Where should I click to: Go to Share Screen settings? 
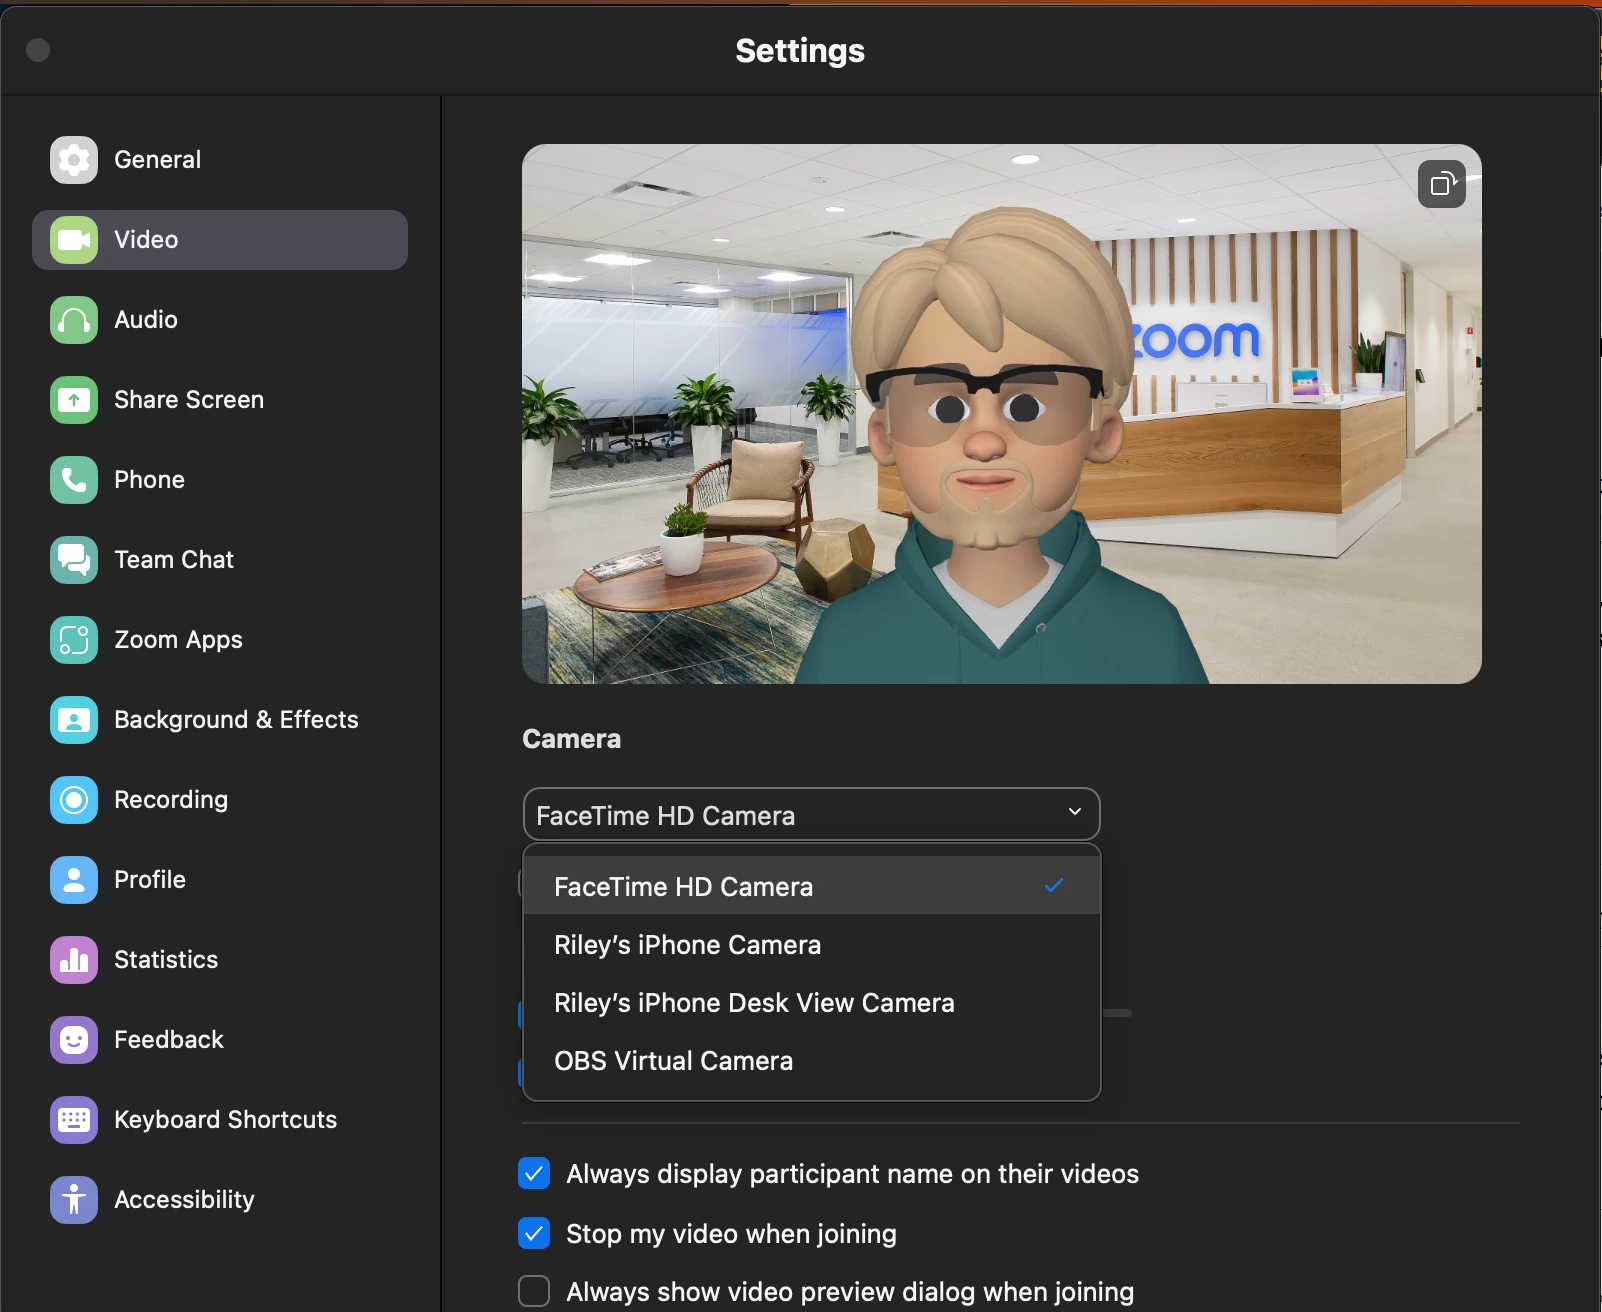point(220,400)
